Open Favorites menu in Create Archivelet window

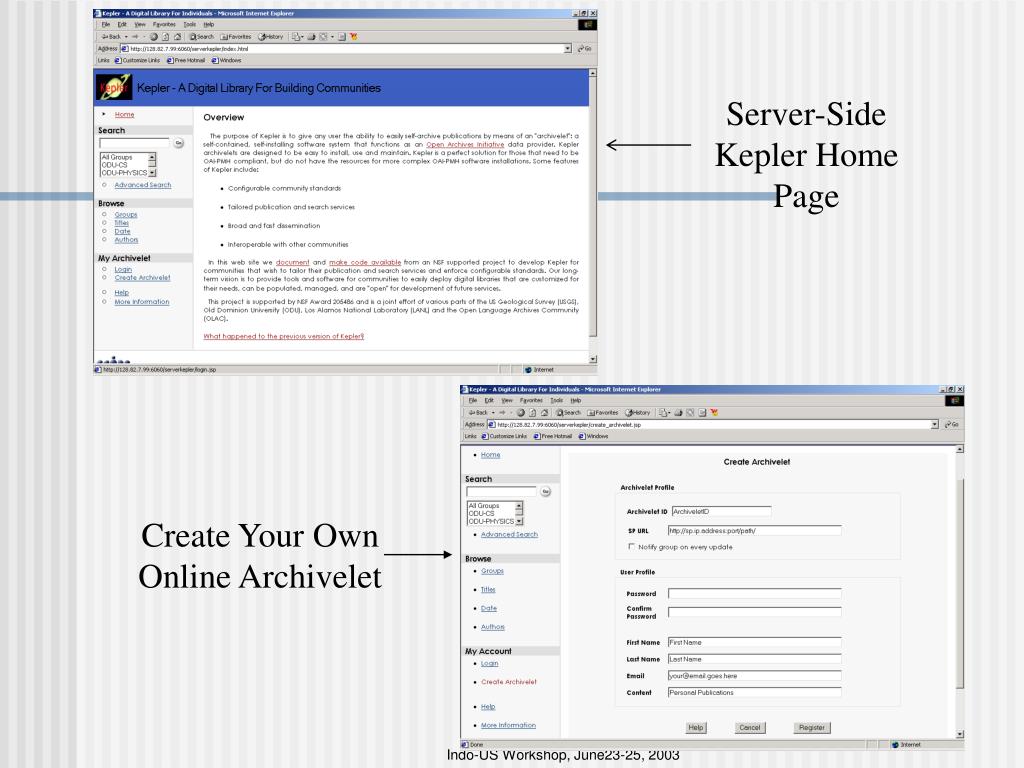pyautogui.click(x=531, y=400)
